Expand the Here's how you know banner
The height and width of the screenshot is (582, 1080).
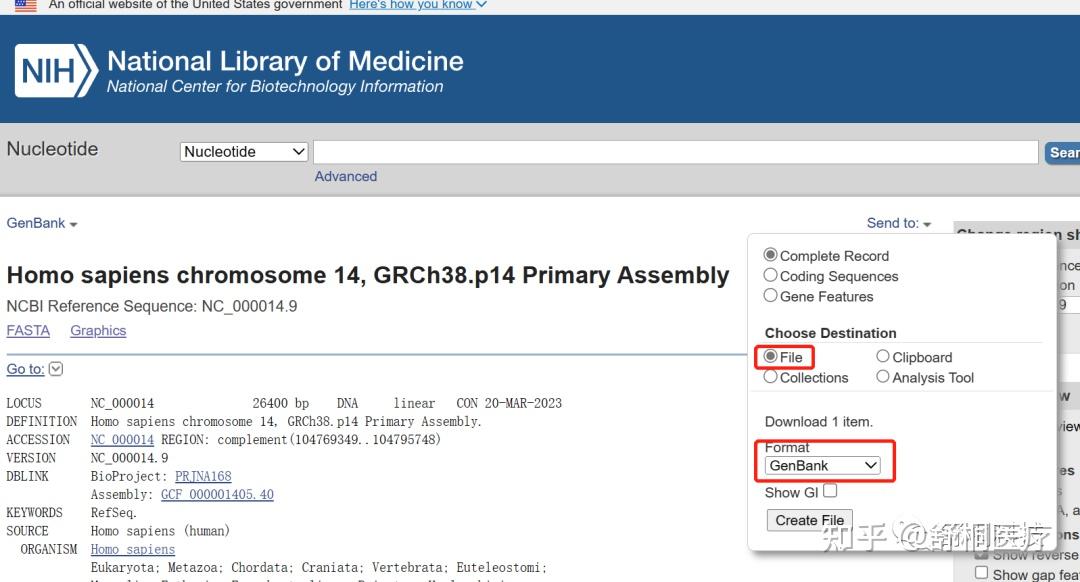pyautogui.click(x=417, y=5)
